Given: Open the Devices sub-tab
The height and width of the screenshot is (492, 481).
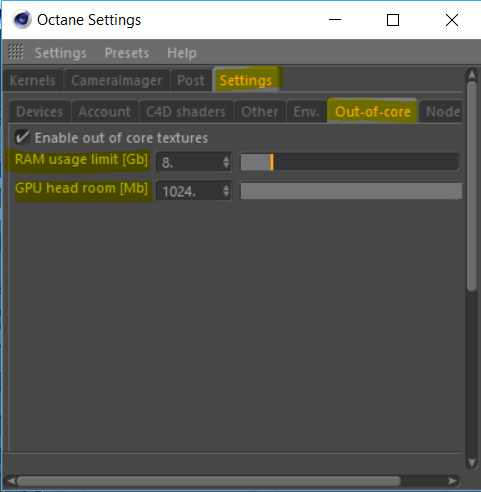Looking at the screenshot, I should coord(39,112).
